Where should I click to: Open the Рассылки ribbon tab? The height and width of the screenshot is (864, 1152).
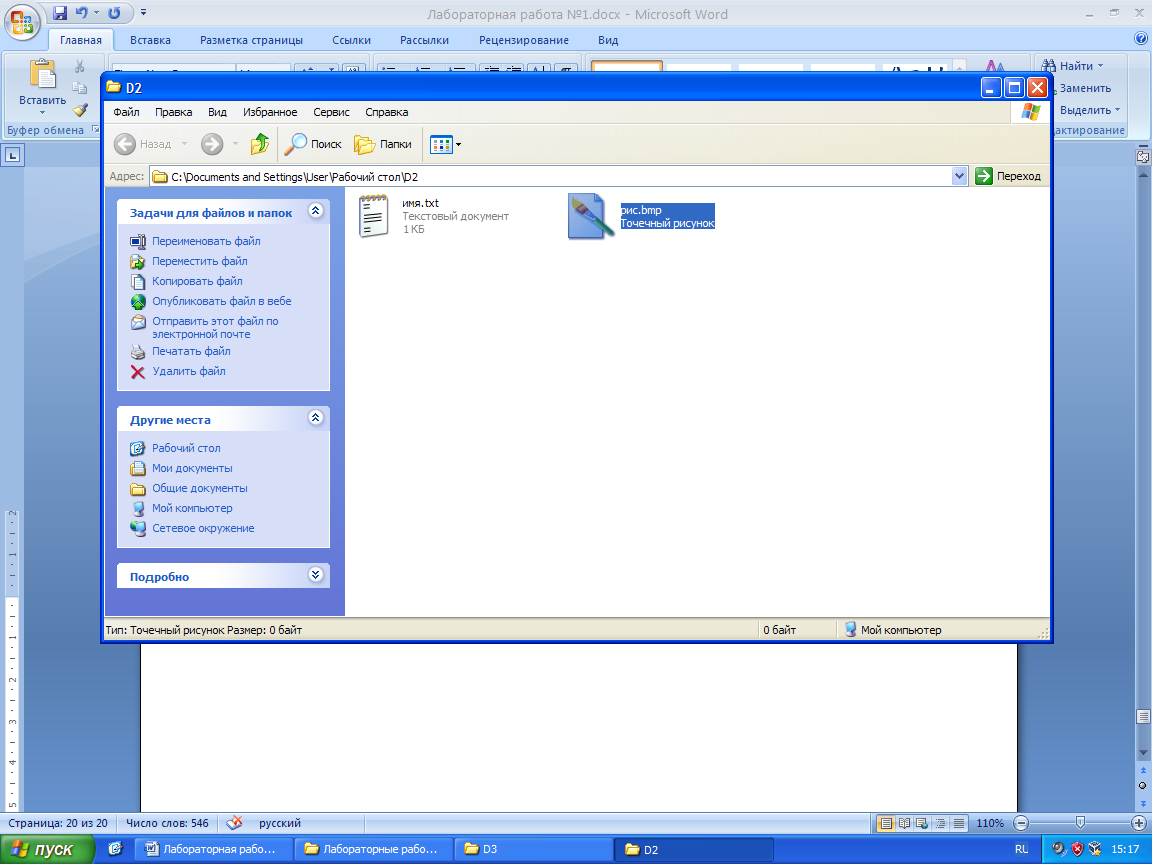[x=424, y=40]
